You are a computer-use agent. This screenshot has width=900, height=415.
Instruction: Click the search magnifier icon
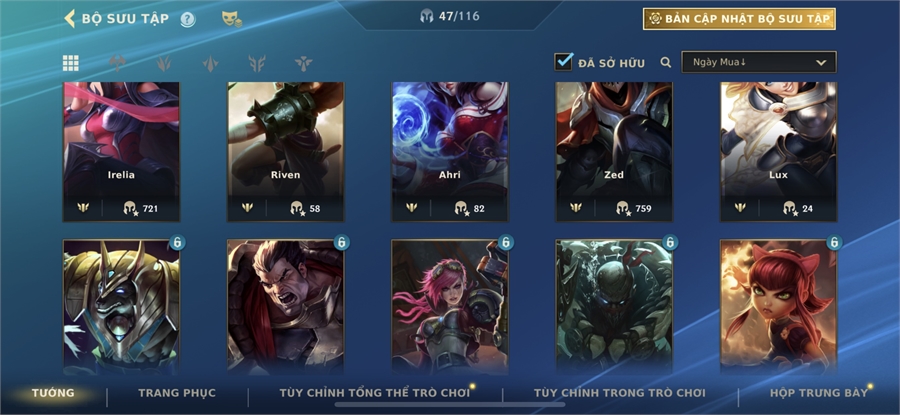point(666,63)
